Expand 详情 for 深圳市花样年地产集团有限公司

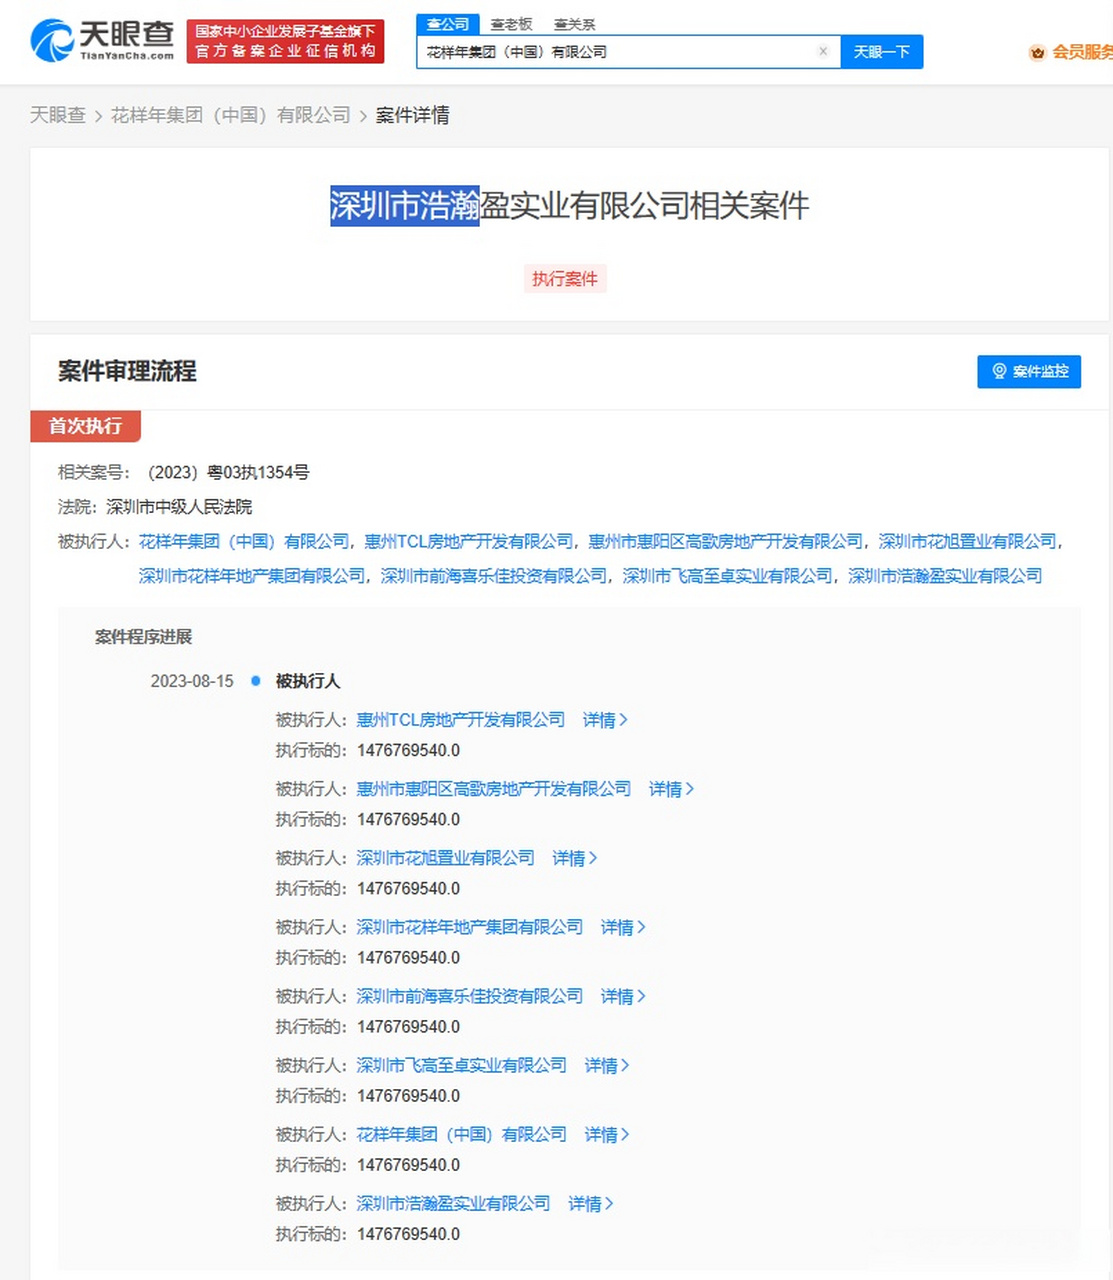point(621,927)
